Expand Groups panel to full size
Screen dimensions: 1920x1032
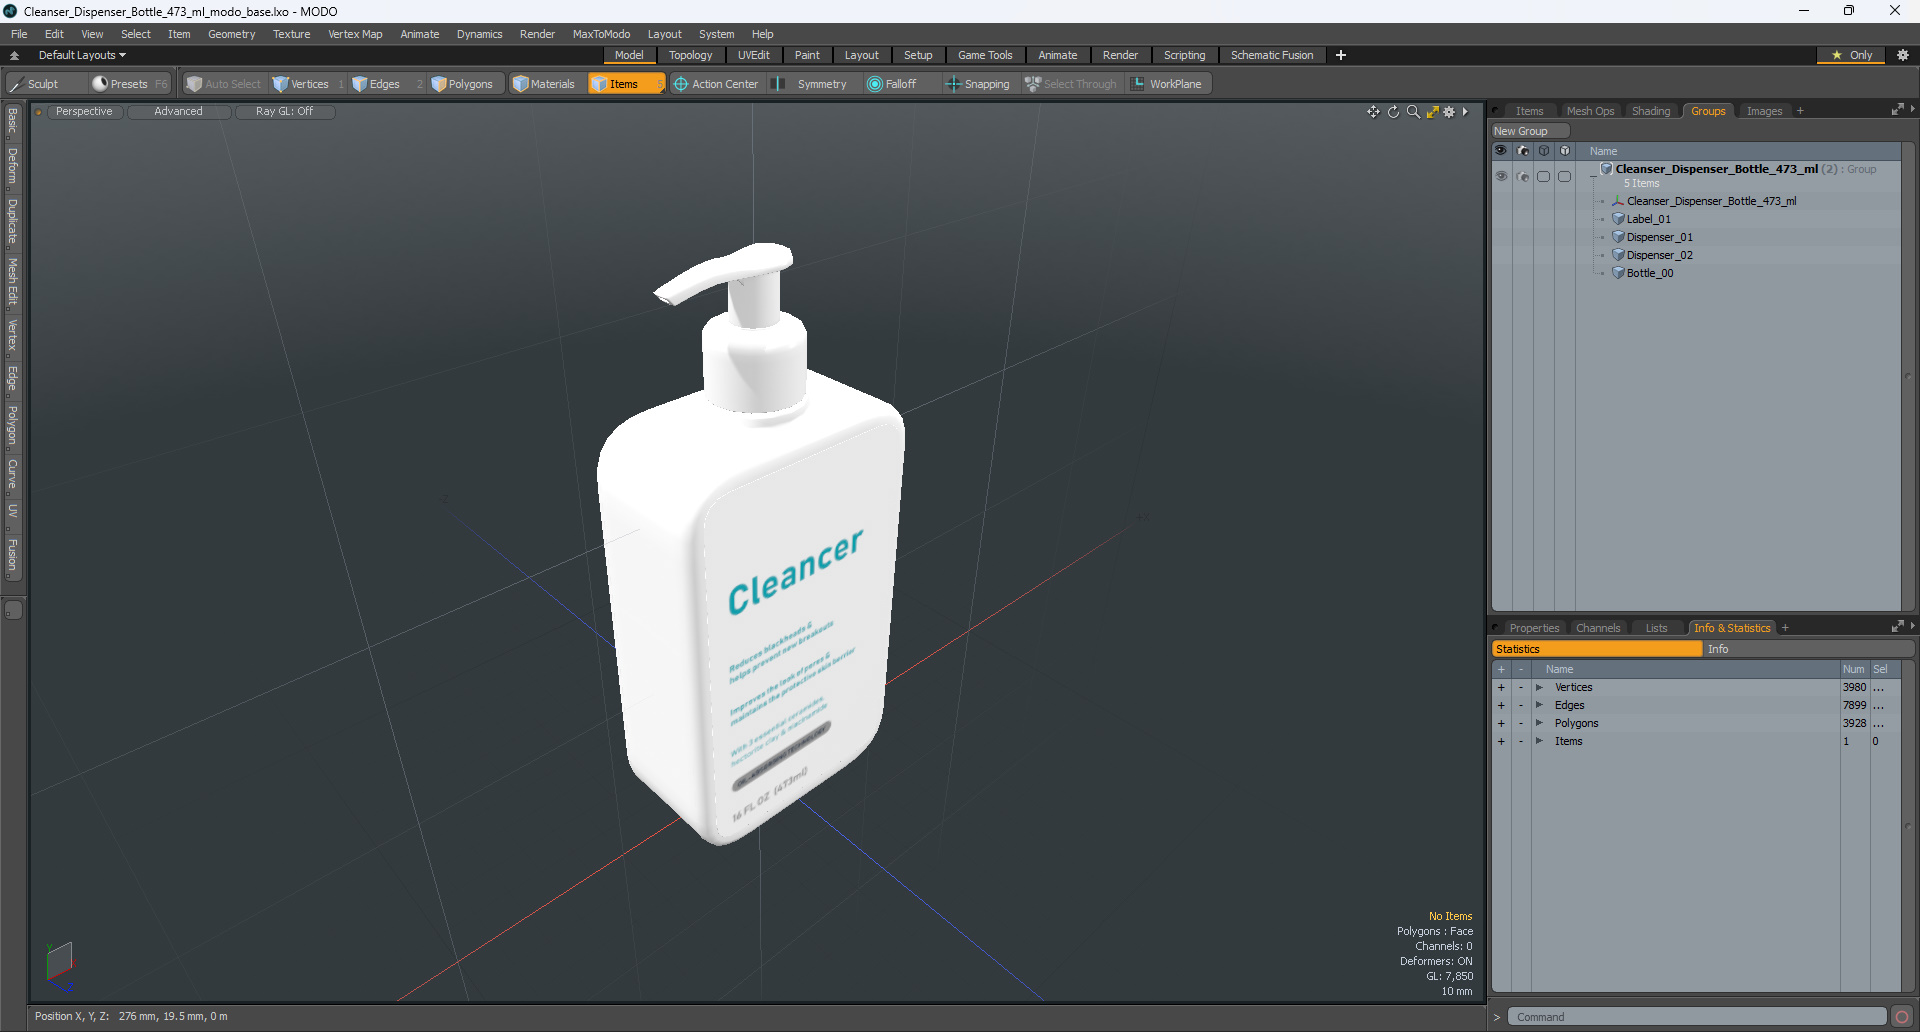1897,110
